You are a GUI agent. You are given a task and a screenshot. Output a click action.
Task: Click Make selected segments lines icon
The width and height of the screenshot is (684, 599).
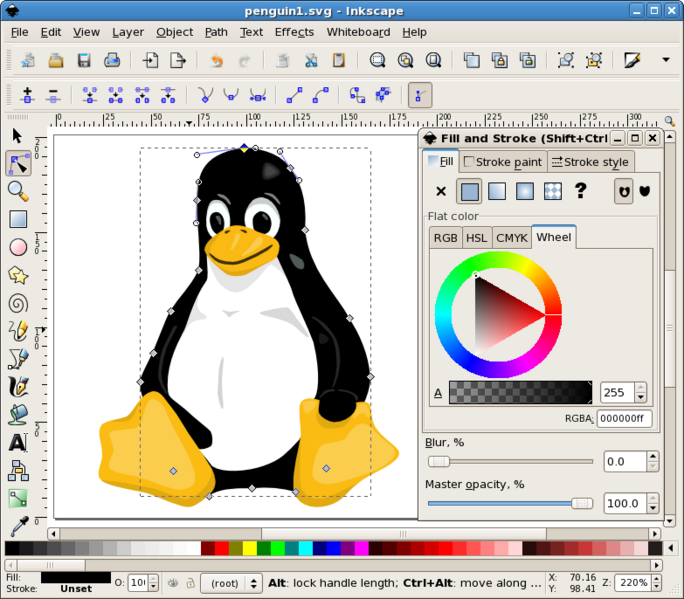(x=294, y=95)
